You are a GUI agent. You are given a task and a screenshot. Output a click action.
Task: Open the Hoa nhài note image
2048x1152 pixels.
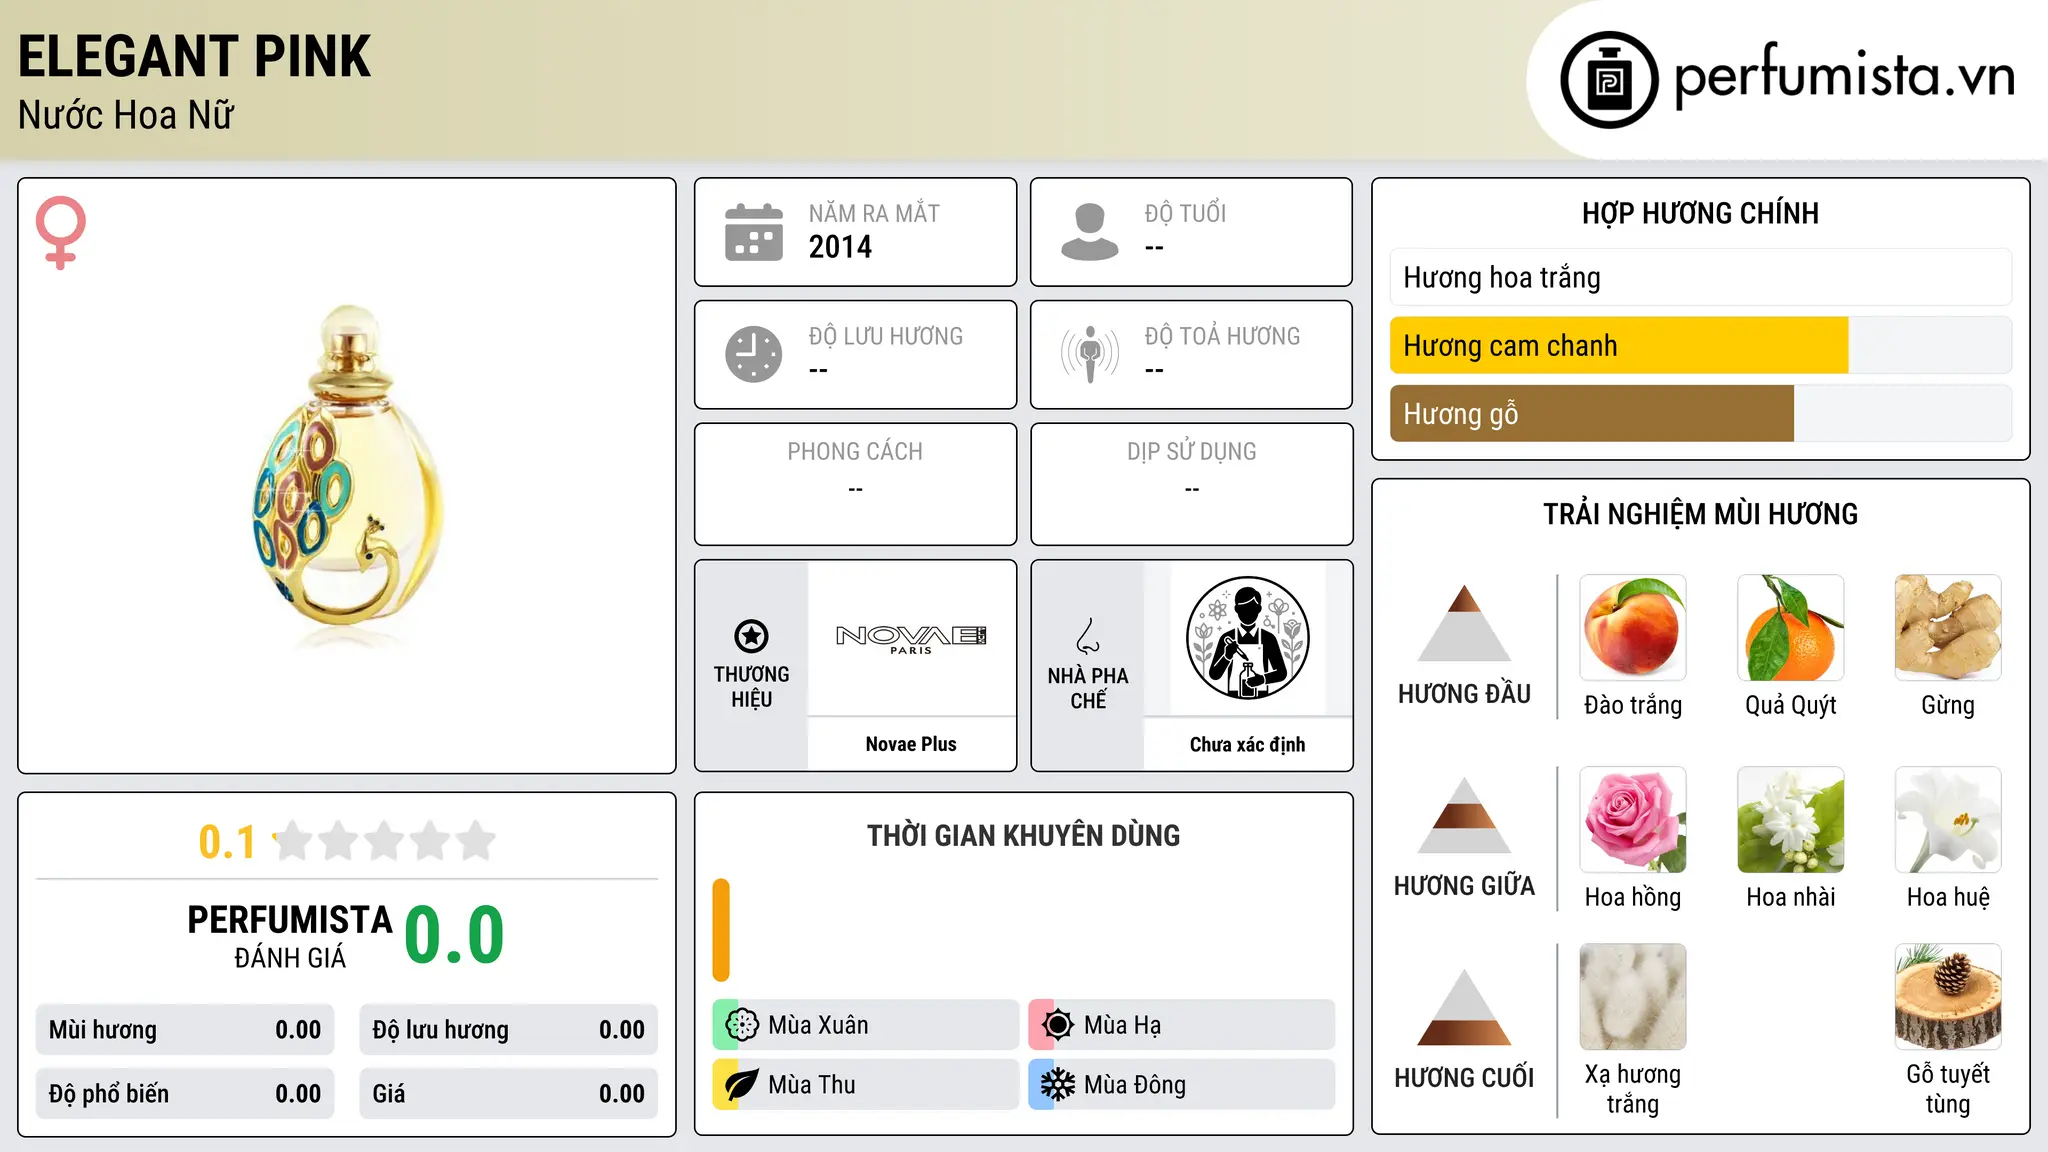(1791, 820)
